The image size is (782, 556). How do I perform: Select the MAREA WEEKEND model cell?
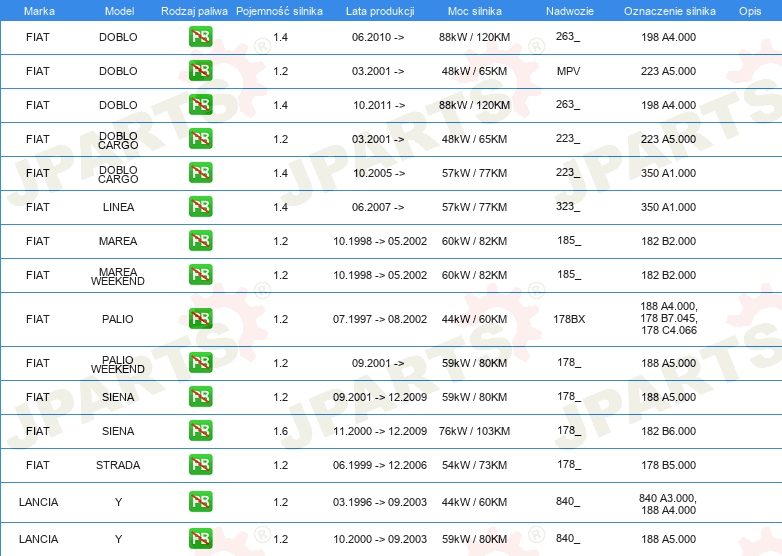(118, 276)
